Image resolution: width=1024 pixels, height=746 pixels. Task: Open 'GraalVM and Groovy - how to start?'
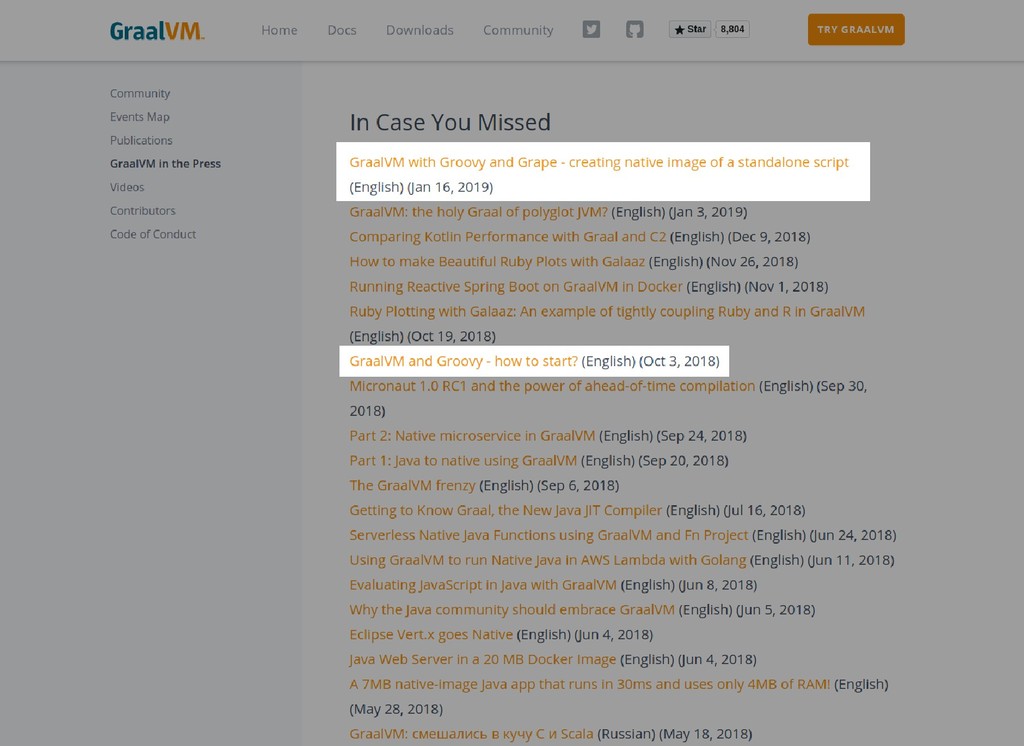click(x=464, y=361)
